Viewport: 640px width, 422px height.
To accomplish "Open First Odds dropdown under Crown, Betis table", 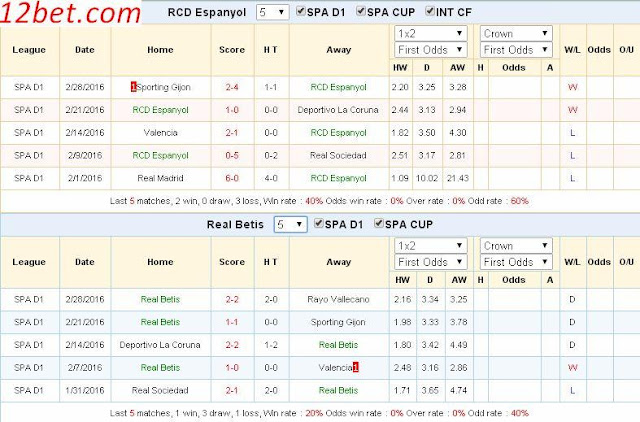I will coord(516,262).
